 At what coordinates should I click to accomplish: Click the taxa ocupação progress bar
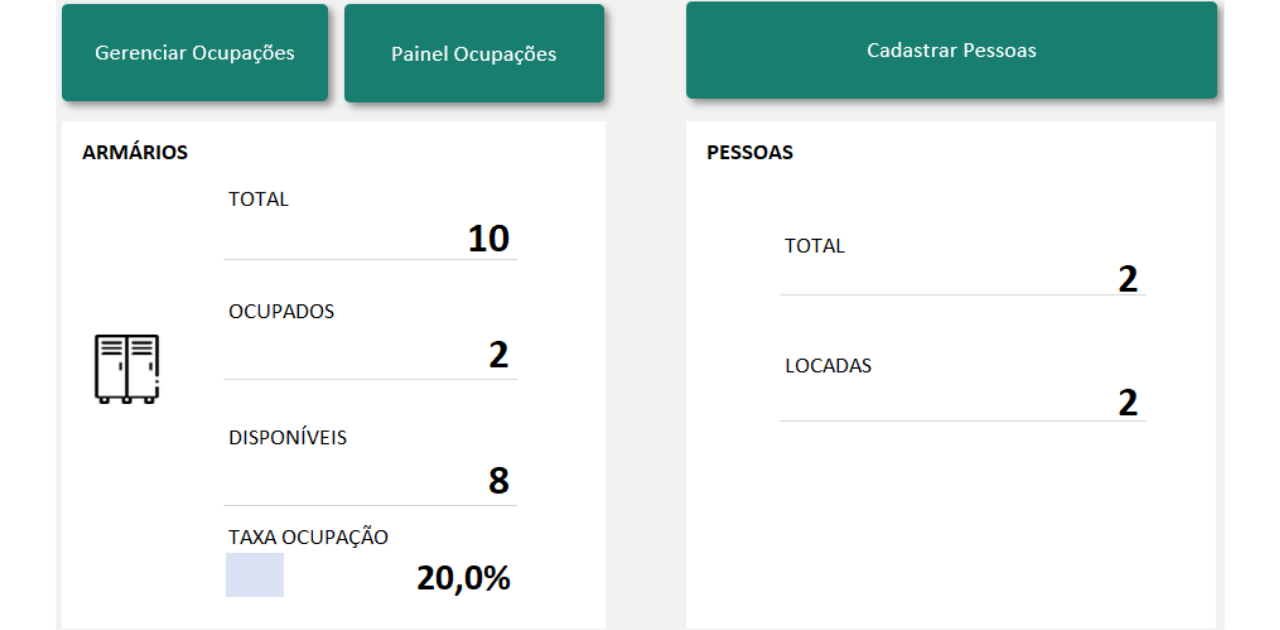tap(255, 575)
